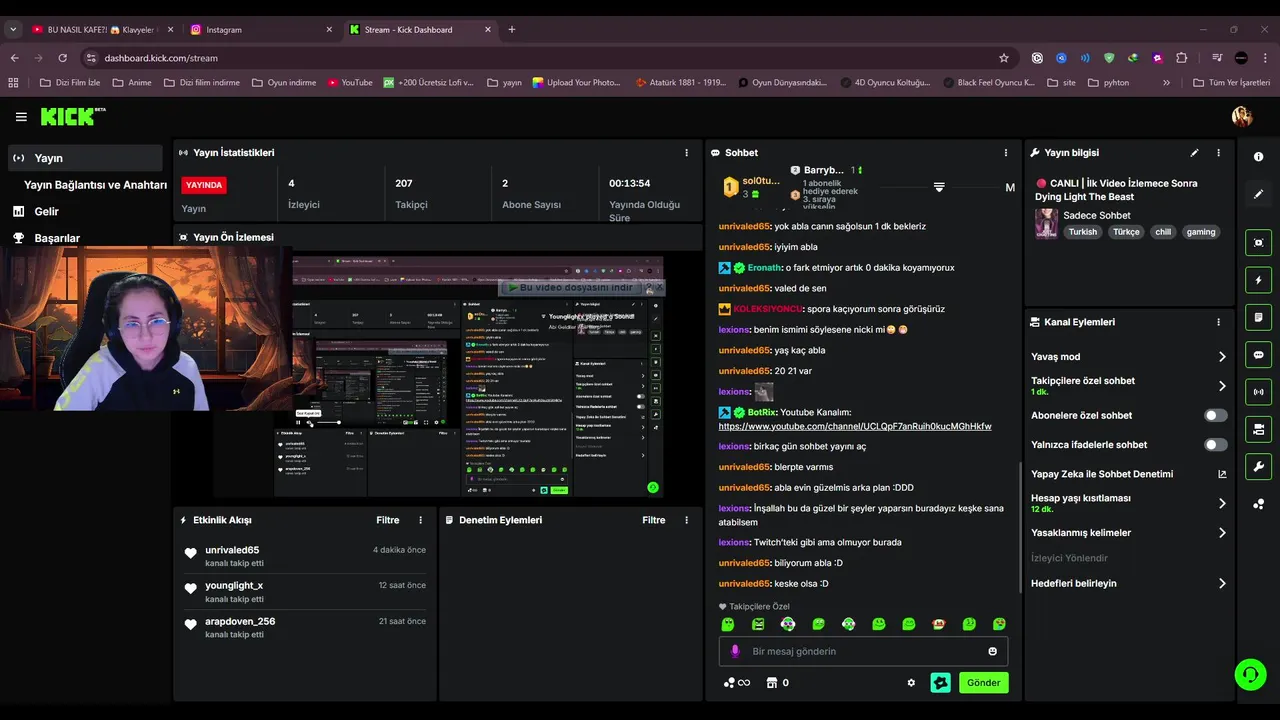Click the gift shop icon below the chat
The width and height of the screenshot is (1280, 720).
[771, 683]
